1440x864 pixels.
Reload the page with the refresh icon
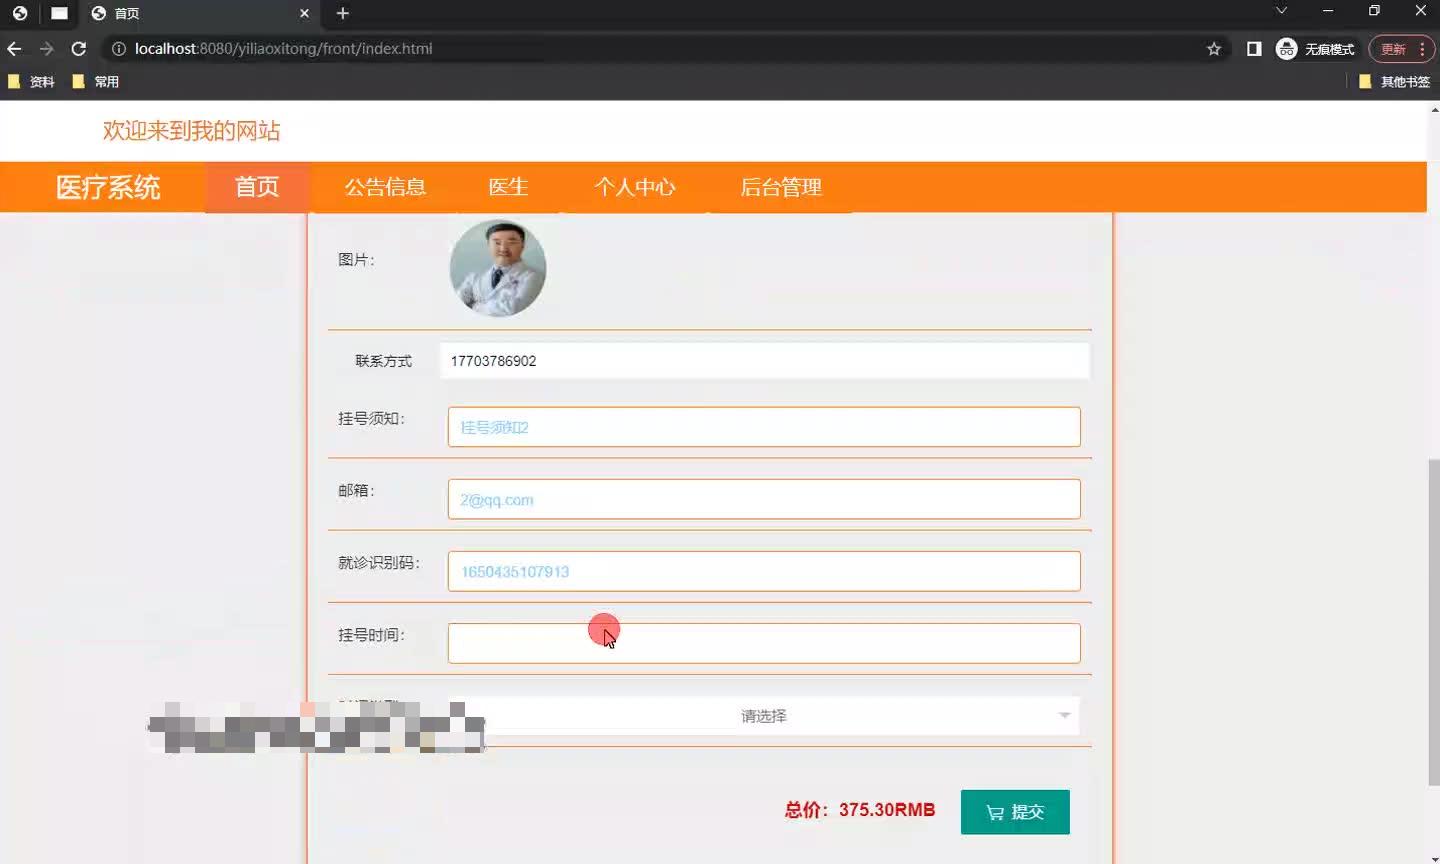[x=78, y=48]
